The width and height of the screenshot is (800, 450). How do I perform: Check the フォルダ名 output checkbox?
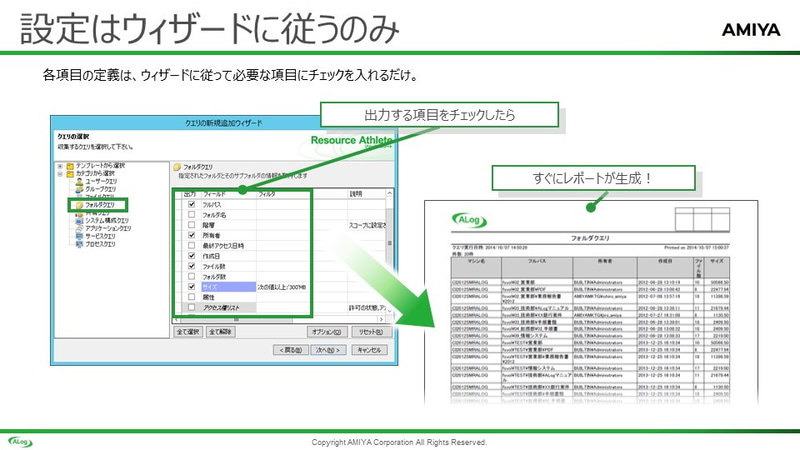tap(192, 214)
